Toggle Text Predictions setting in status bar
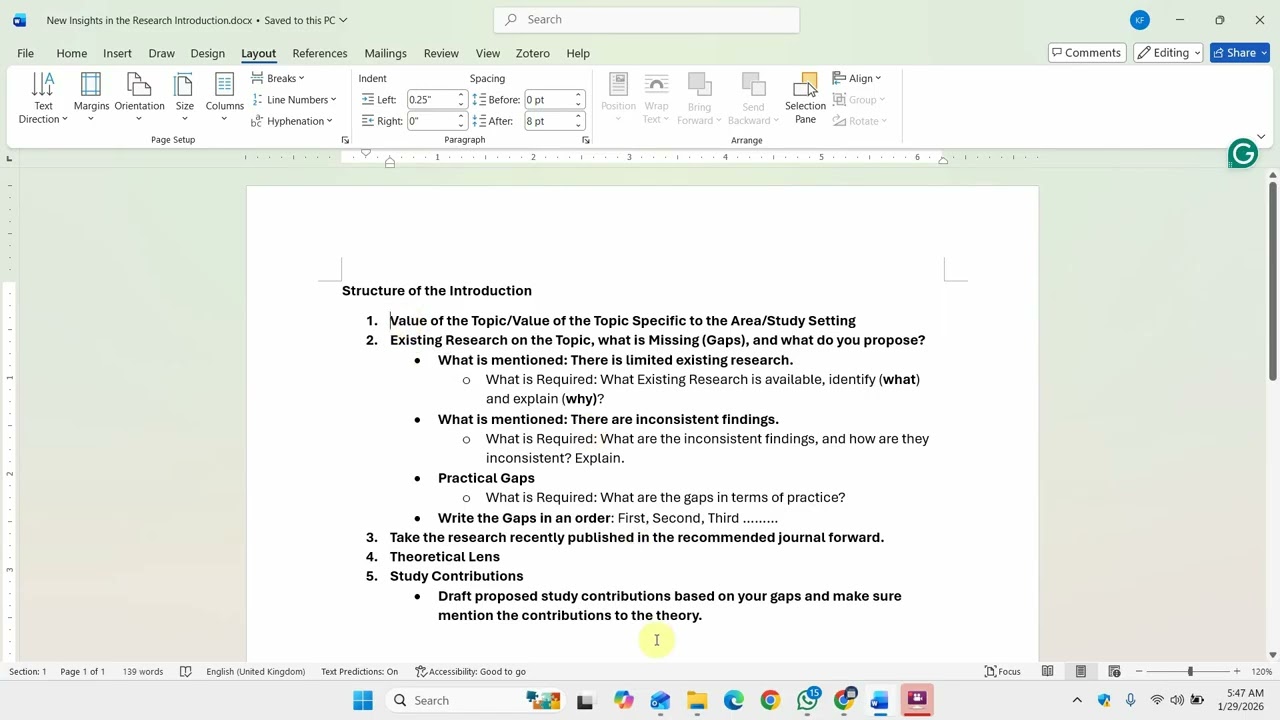The width and height of the screenshot is (1280, 720). pyautogui.click(x=359, y=671)
